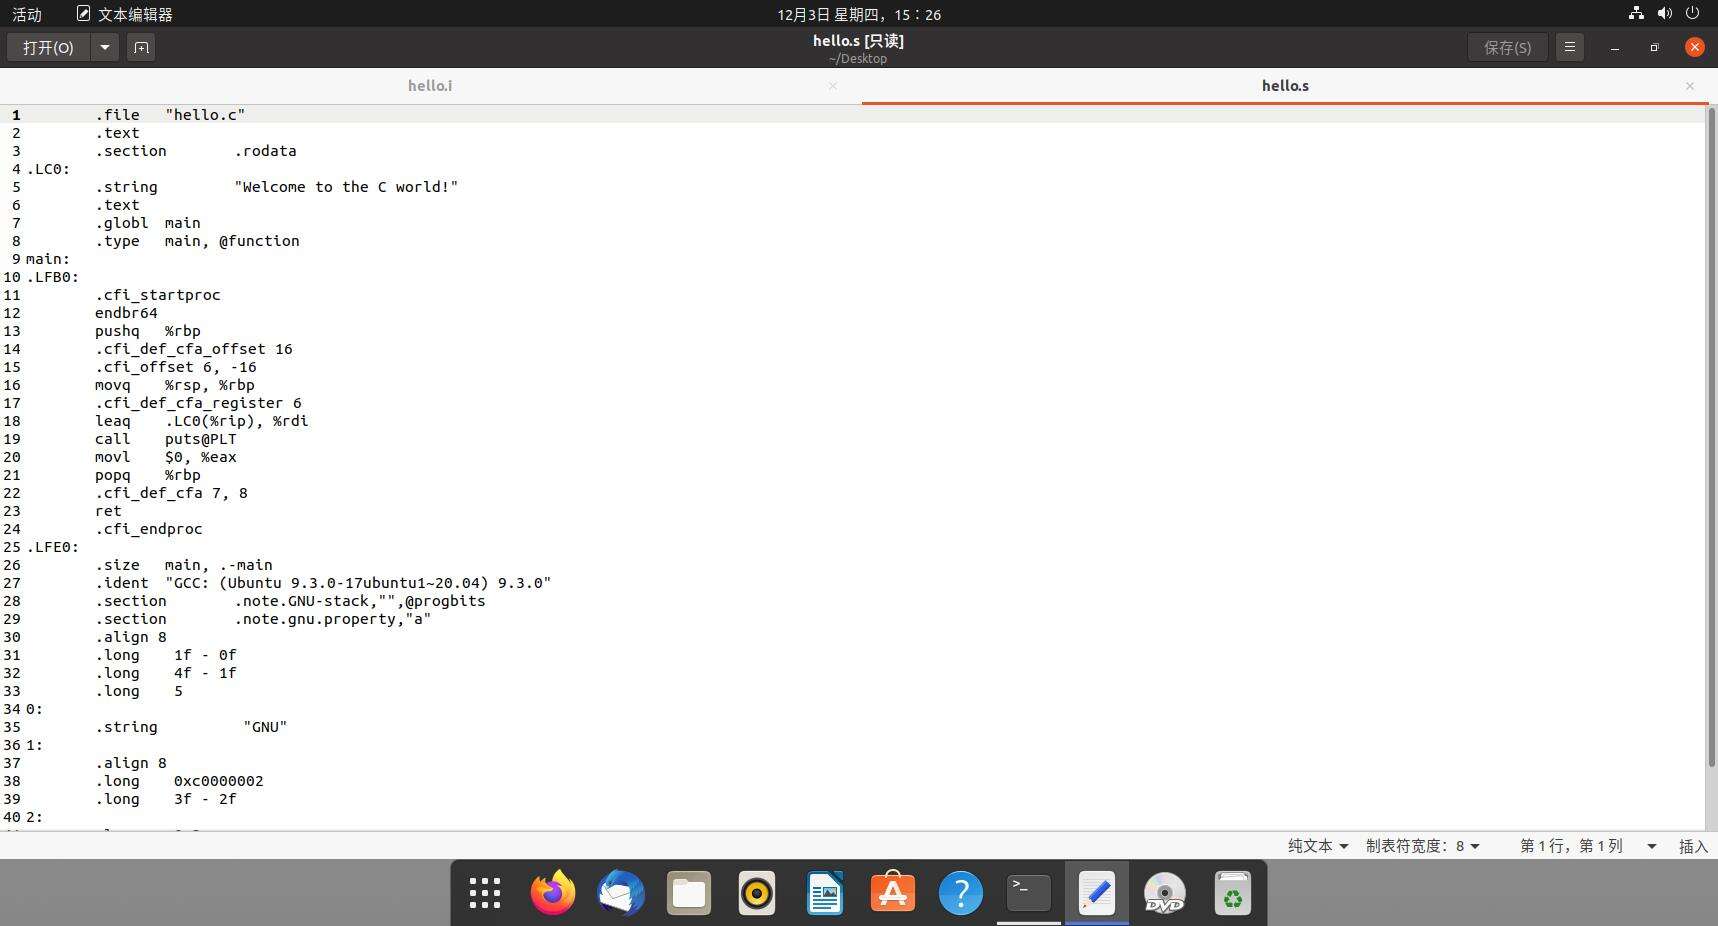Open the Files manager in dock
Viewport: 1718px width, 926px height.
point(689,893)
